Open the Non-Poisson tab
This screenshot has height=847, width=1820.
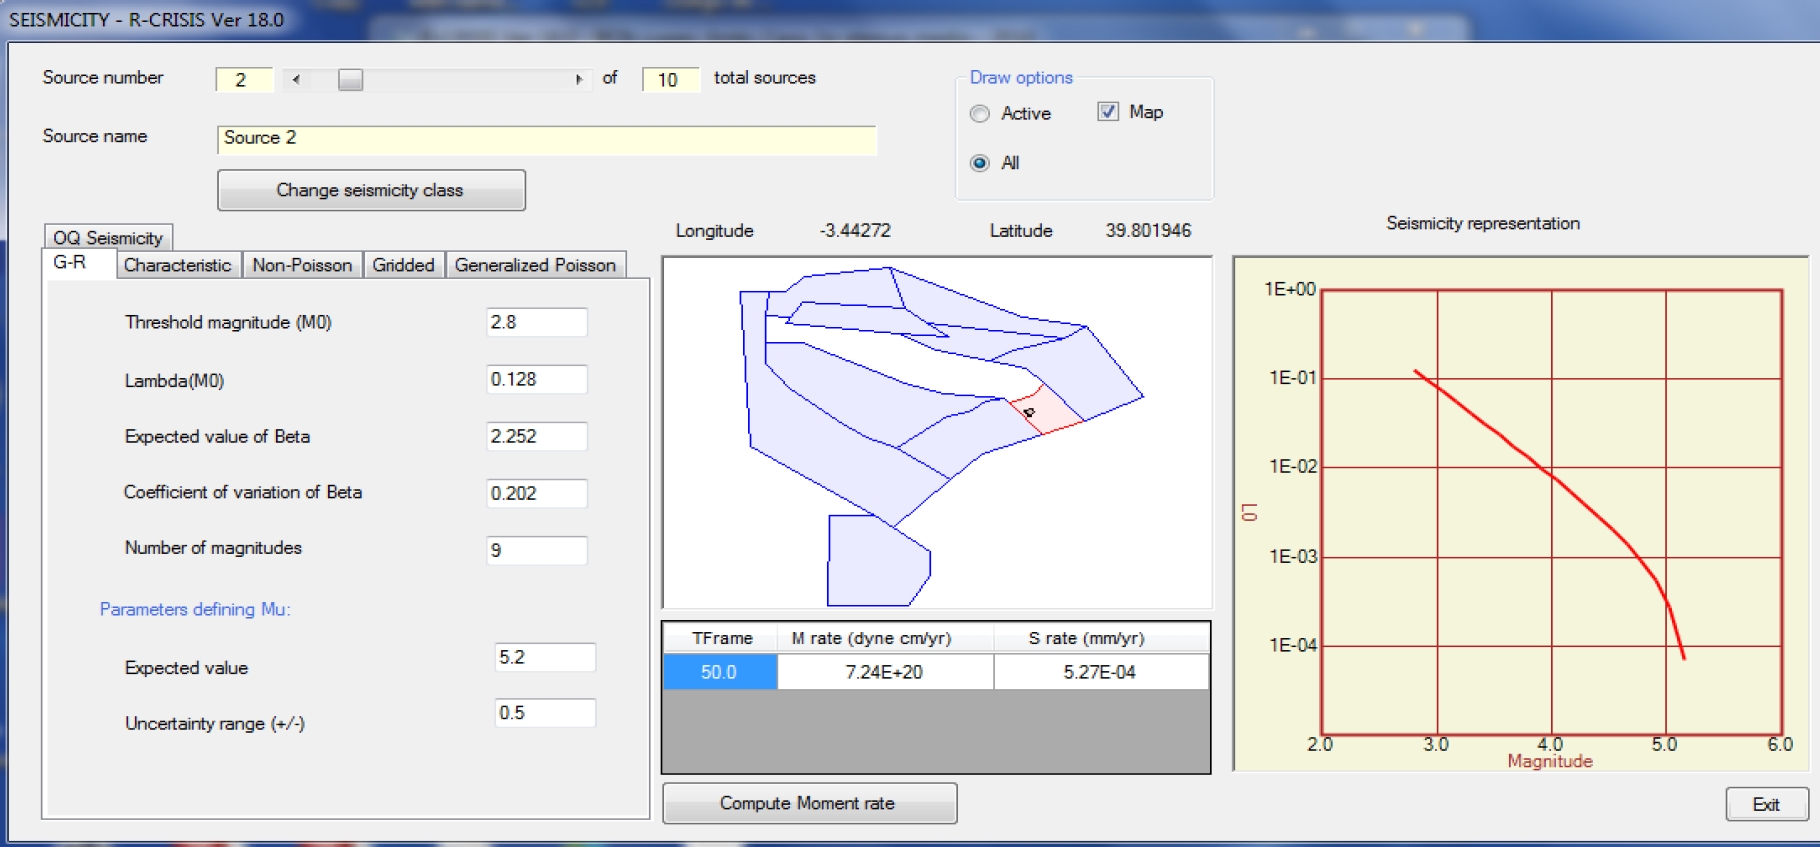[x=302, y=265]
